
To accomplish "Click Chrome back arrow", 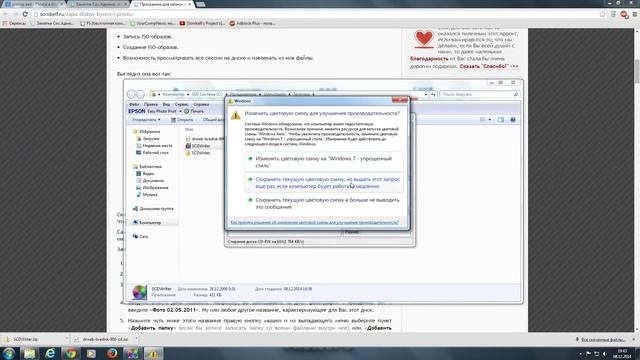I will (6, 14).
